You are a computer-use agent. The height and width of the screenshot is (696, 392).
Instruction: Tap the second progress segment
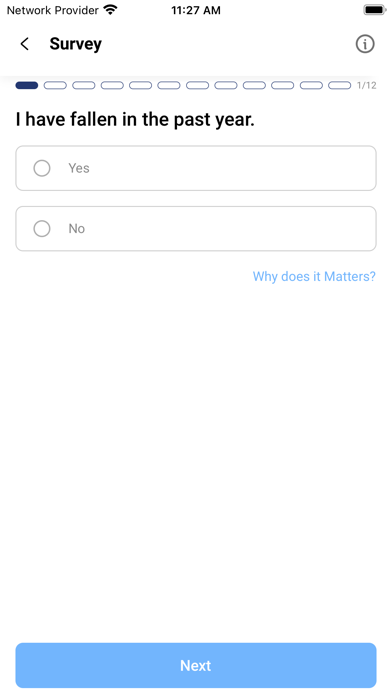coord(55,85)
